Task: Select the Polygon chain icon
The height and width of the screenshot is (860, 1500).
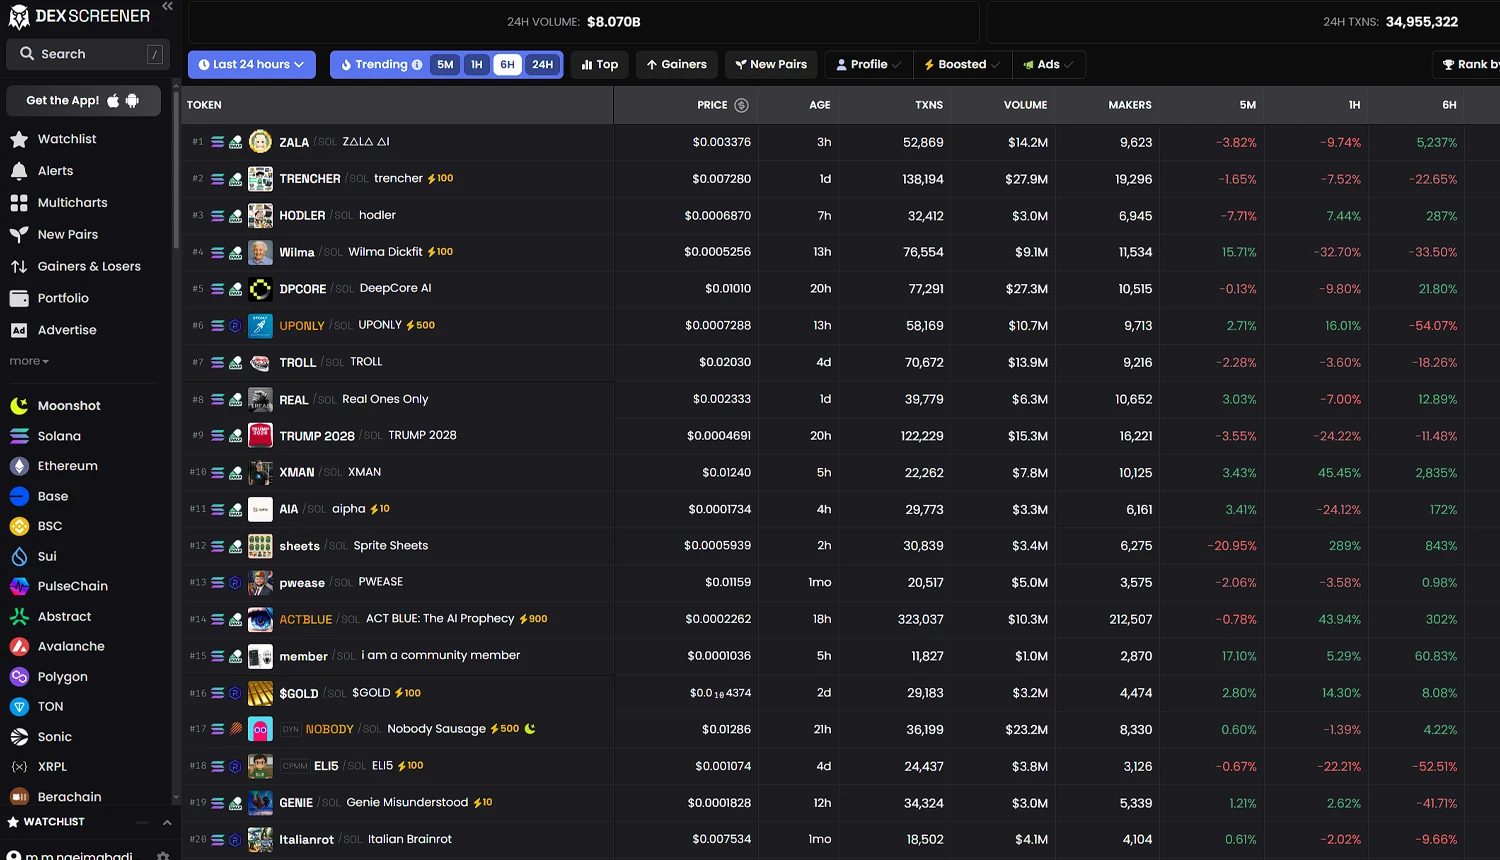Action: pyautogui.click(x=19, y=677)
